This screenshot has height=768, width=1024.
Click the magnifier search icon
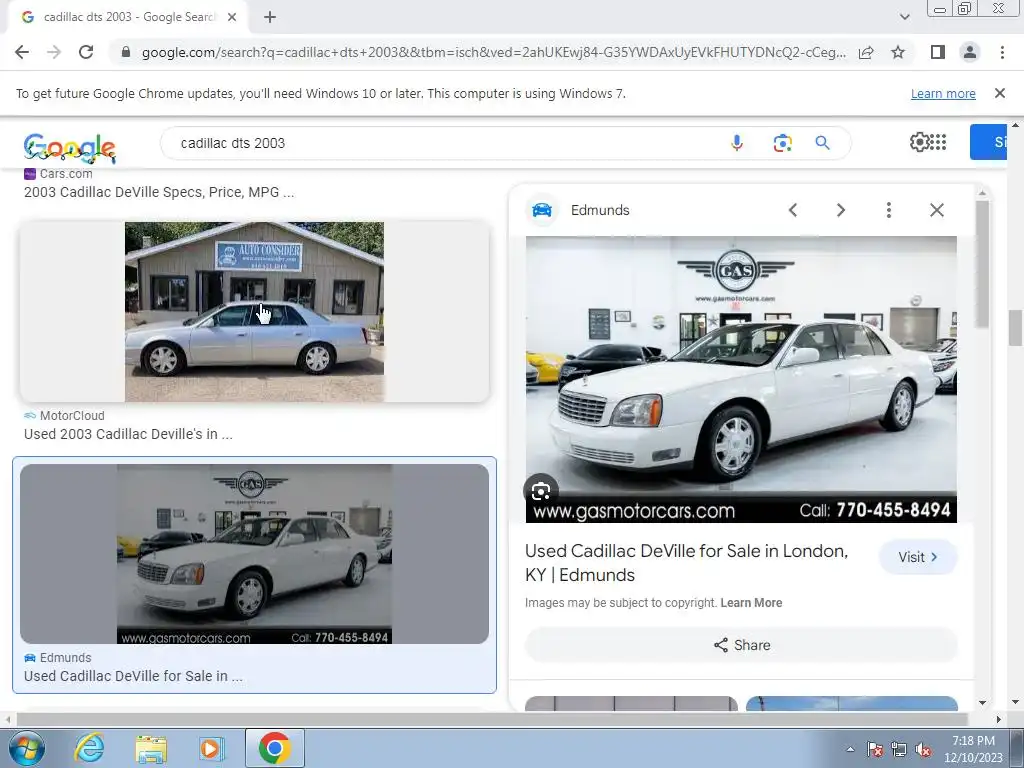coord(822,142)
